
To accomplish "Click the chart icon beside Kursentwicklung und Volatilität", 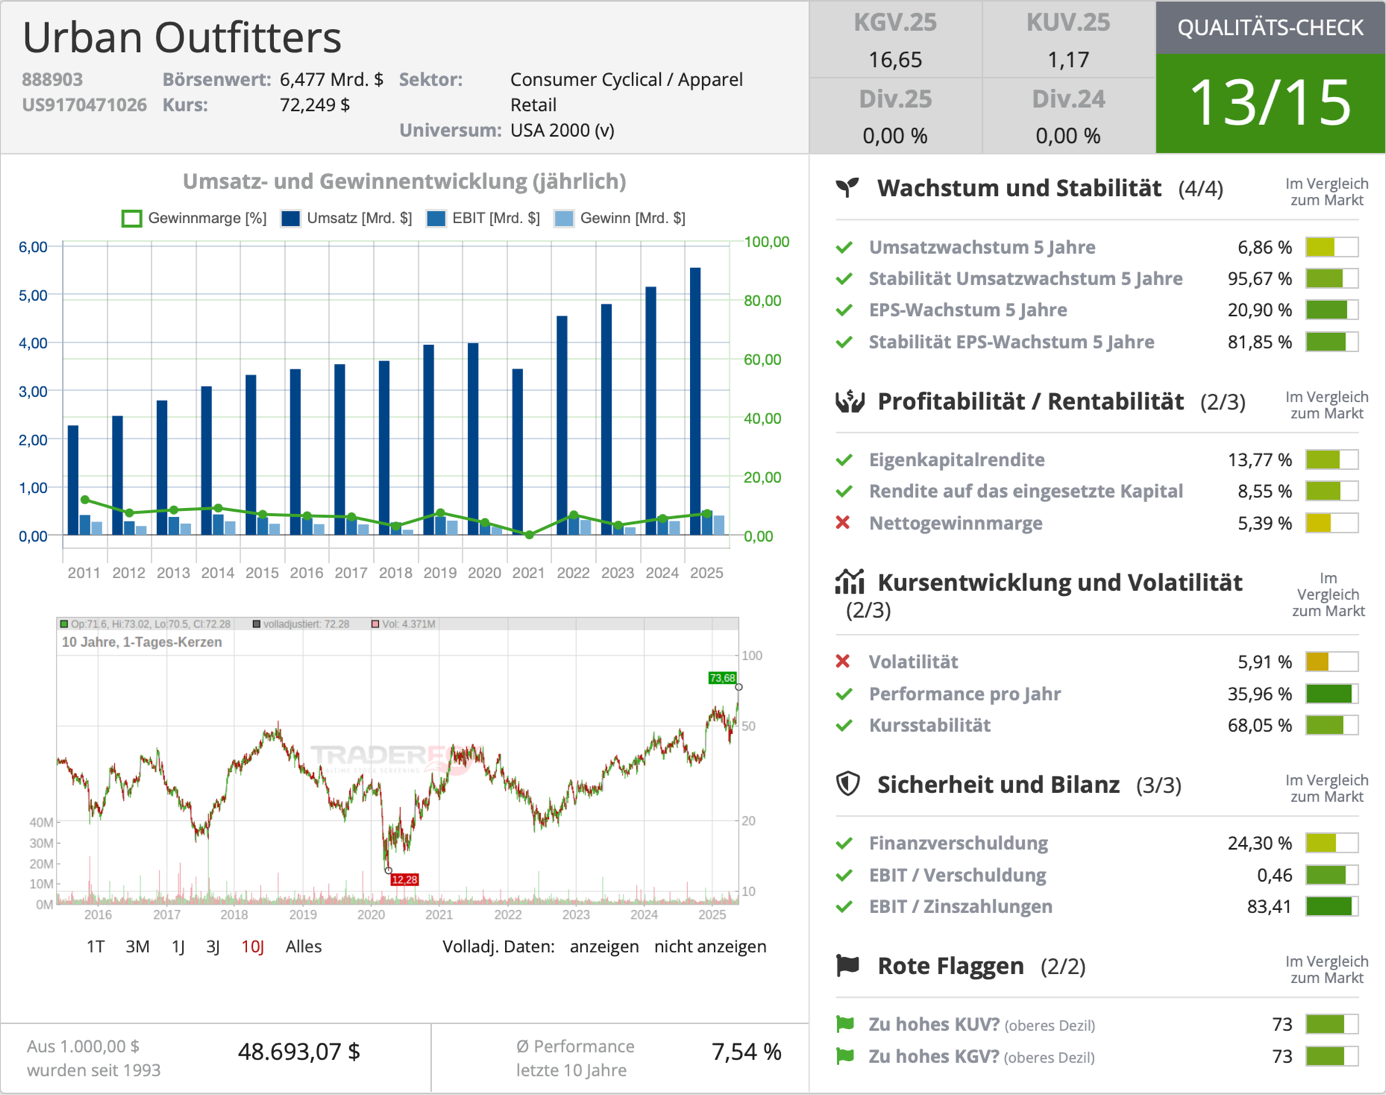I will pyautogui.click(x=849, y=581).
